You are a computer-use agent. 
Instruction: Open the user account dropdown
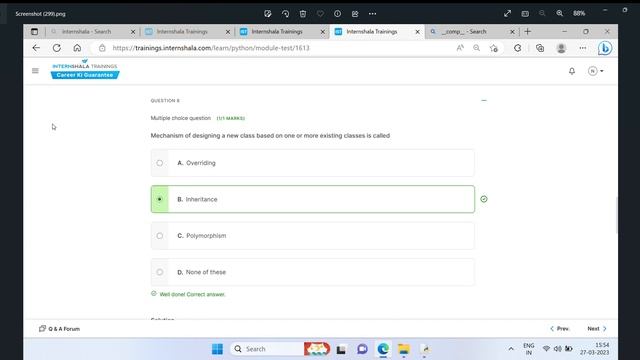pyautogui.click(x=596, y=71)
